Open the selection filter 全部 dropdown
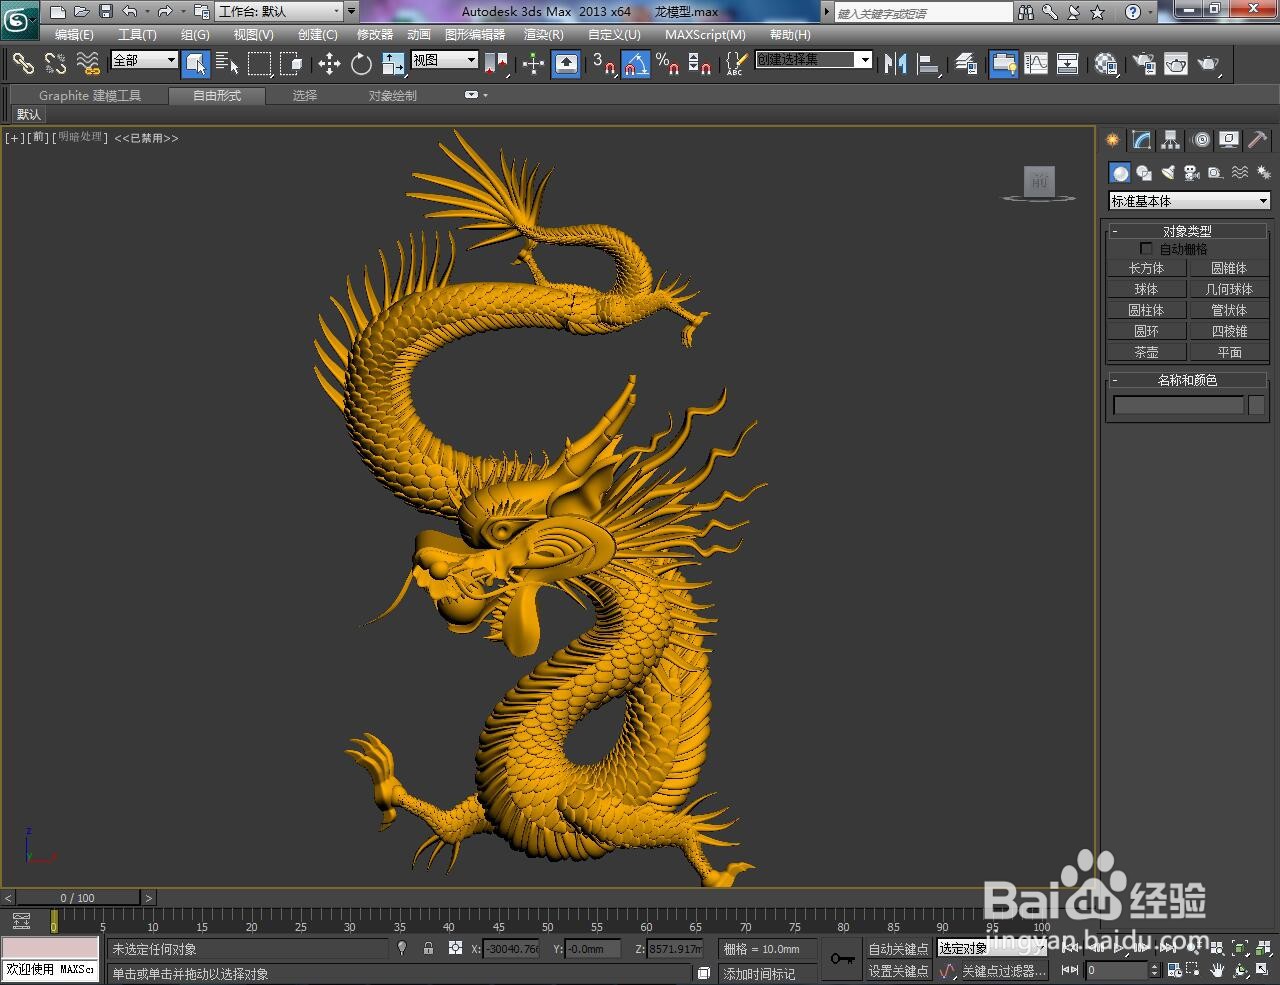 (144, 60)
